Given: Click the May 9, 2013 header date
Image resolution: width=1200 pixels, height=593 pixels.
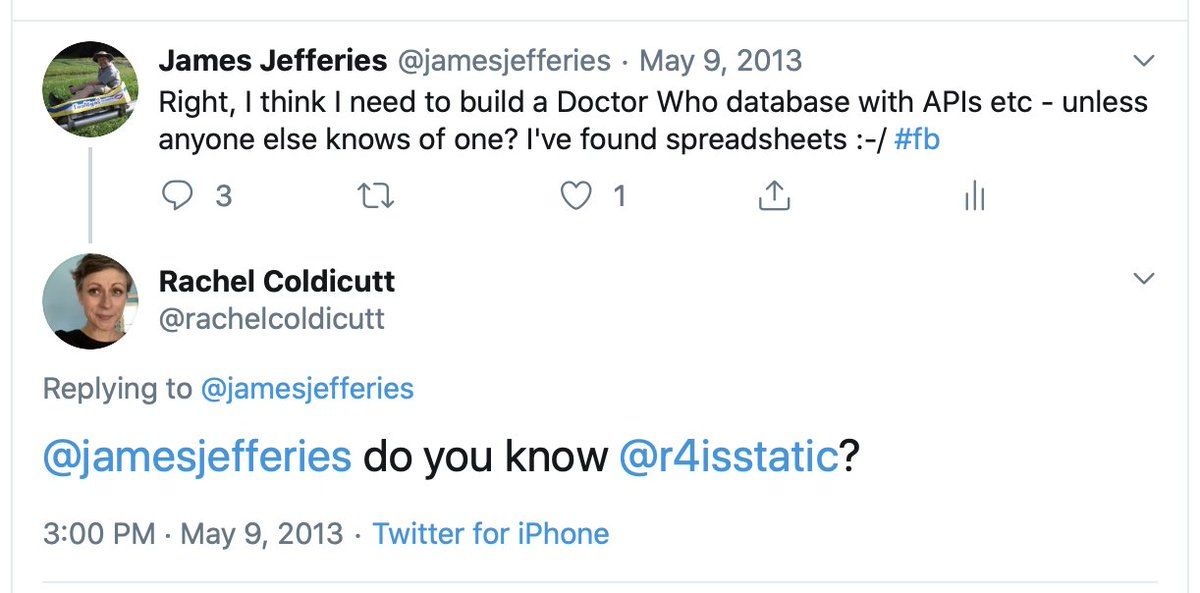Looking at the screenshot, I should coord(720,61).
